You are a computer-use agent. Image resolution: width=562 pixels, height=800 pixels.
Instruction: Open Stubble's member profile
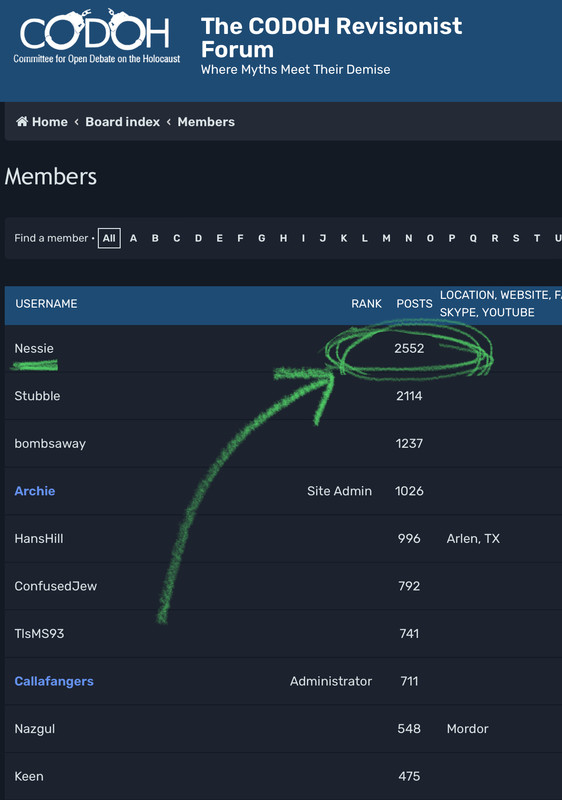click(x=37, y=396)
